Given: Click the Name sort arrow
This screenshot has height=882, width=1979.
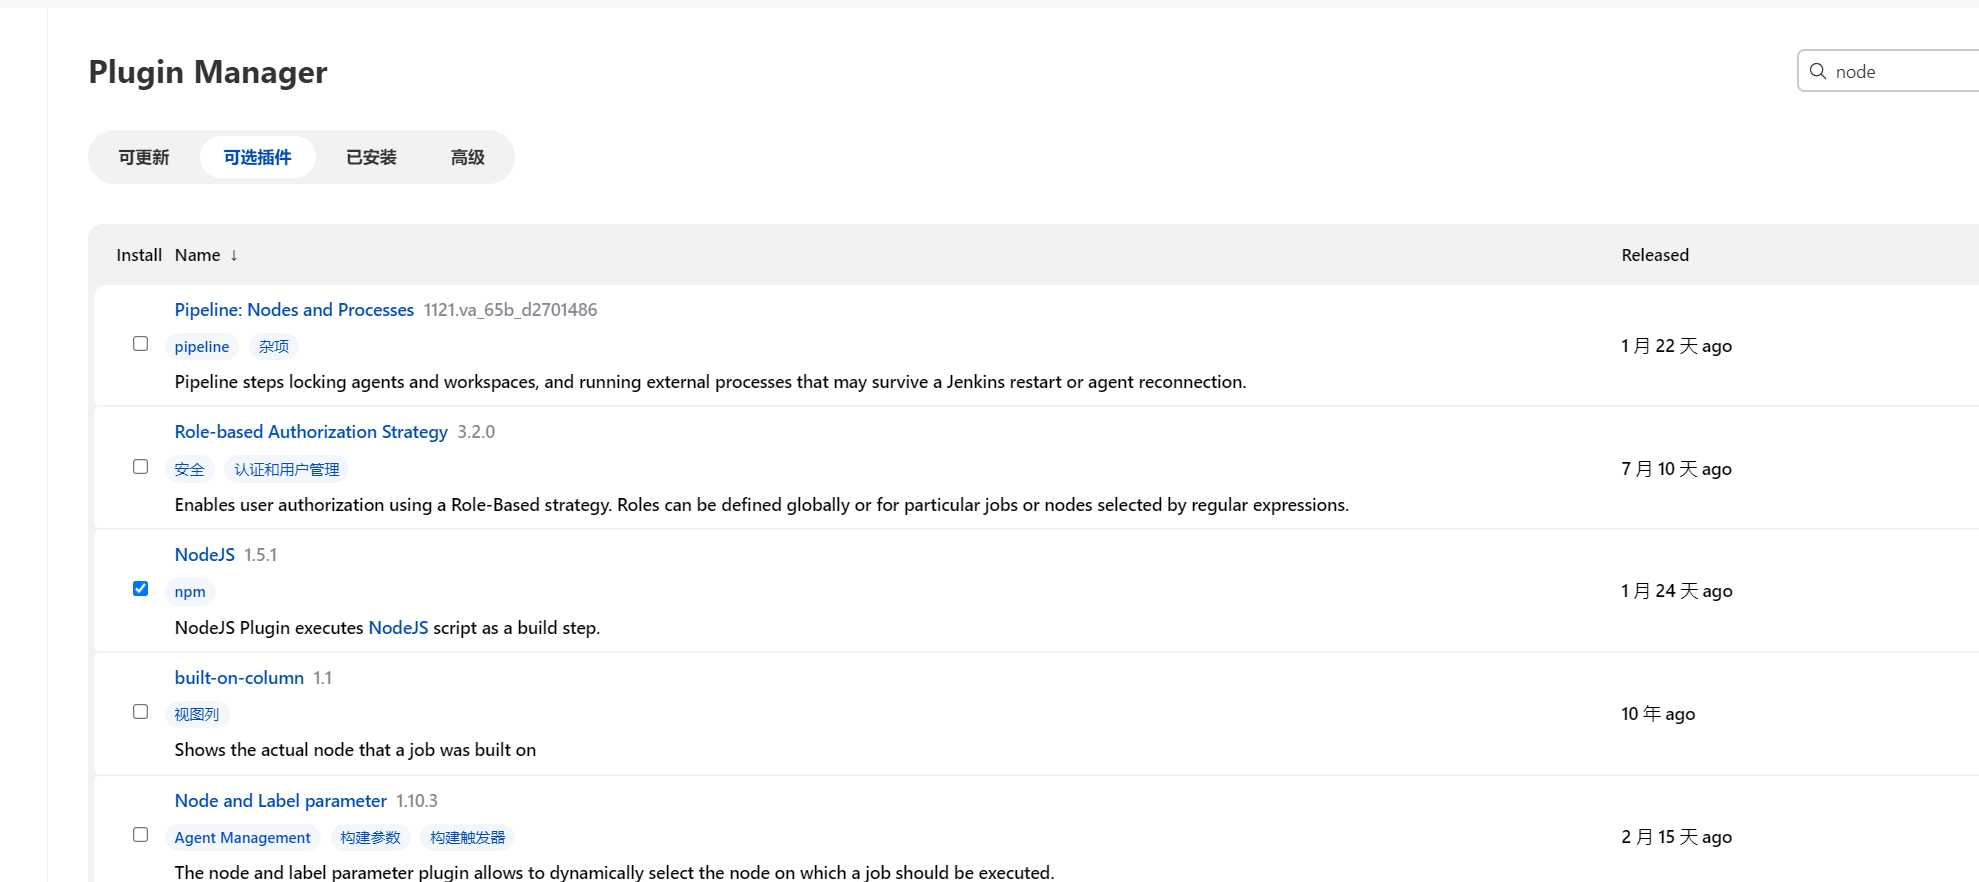Looking at the screenshot, I should [x=234, y=255].
